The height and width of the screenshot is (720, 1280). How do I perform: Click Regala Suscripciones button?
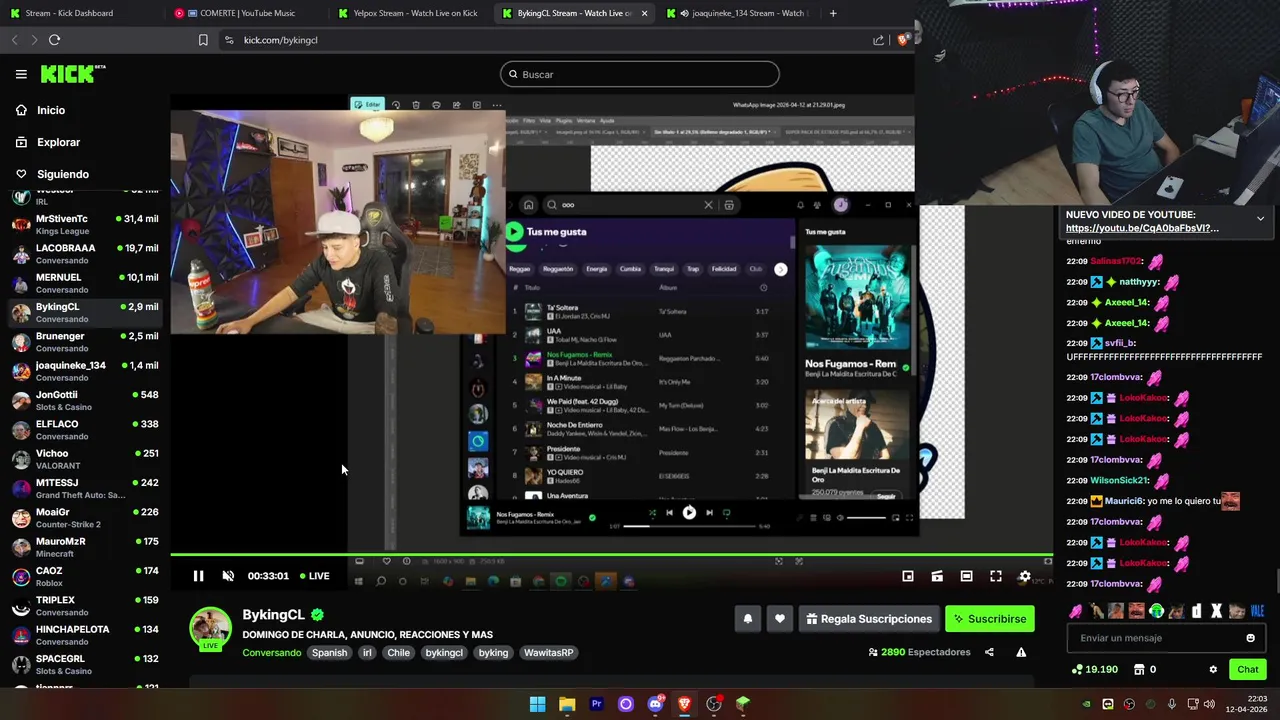pyautogui.click(x=868, y=619)
